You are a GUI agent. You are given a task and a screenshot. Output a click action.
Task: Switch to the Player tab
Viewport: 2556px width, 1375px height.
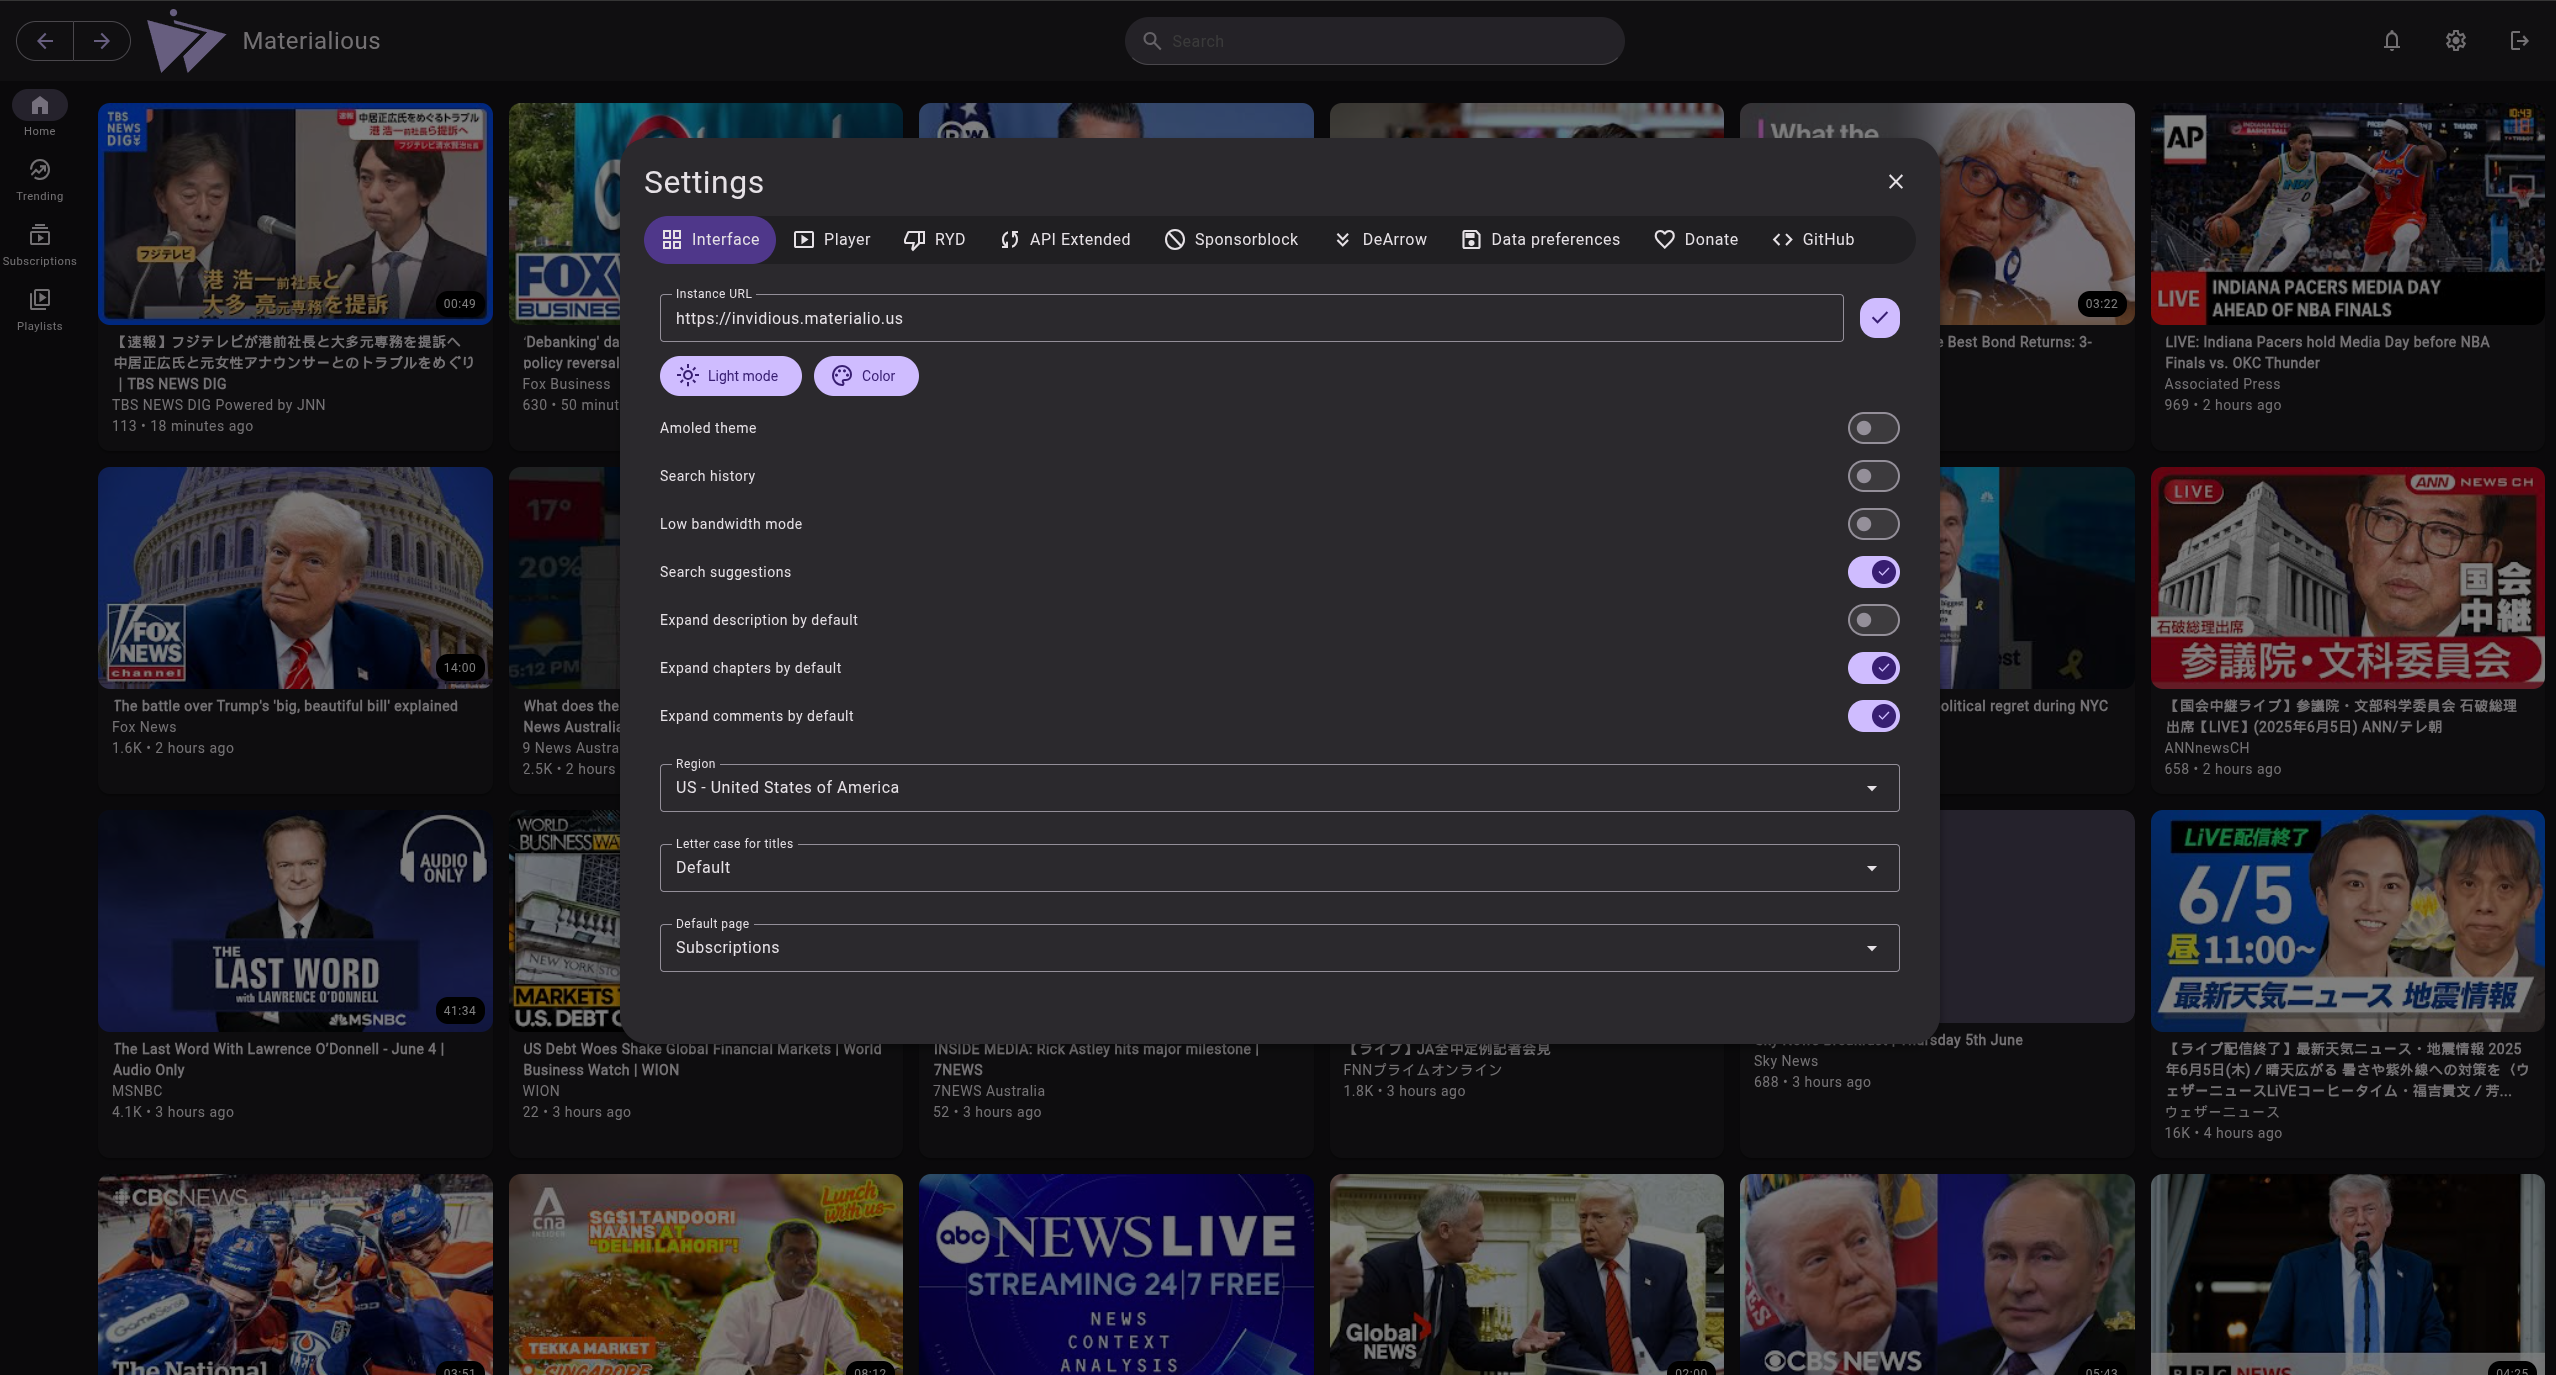click(x=831, y=240)
